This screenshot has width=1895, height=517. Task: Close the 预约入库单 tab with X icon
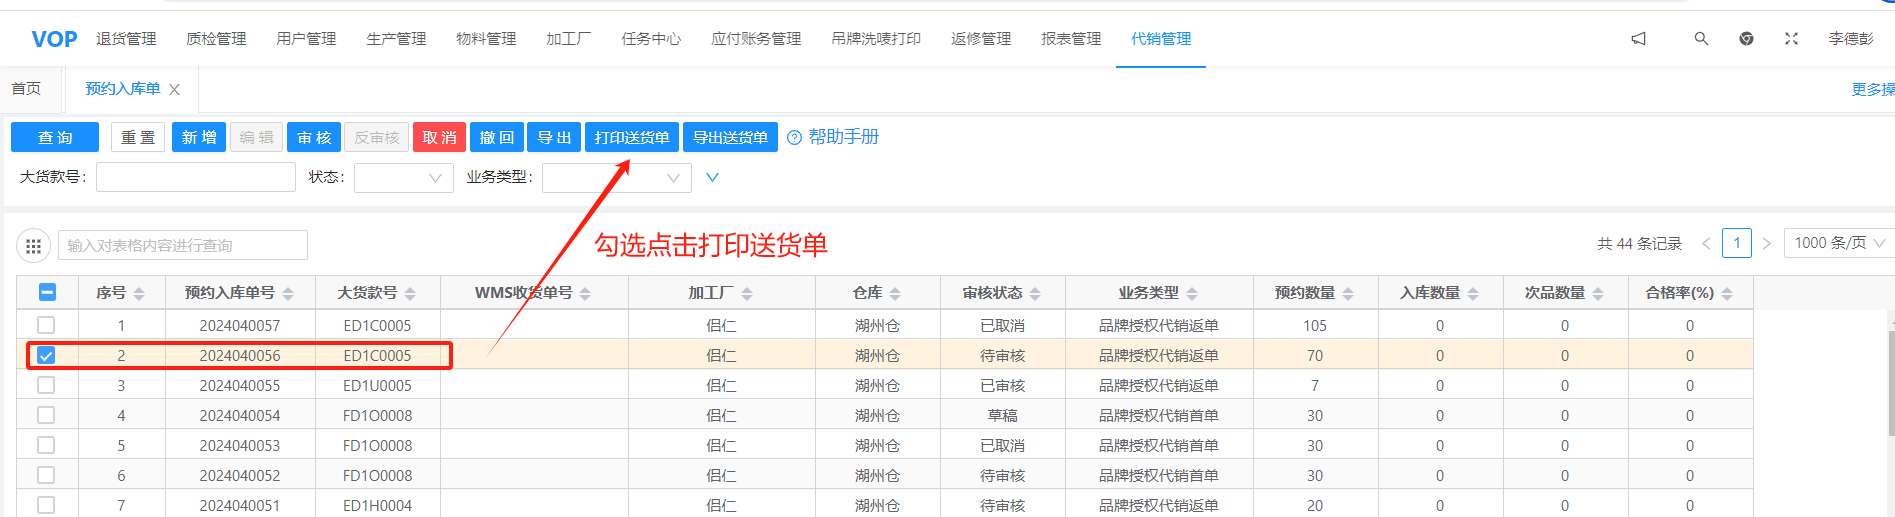(175, 90)
